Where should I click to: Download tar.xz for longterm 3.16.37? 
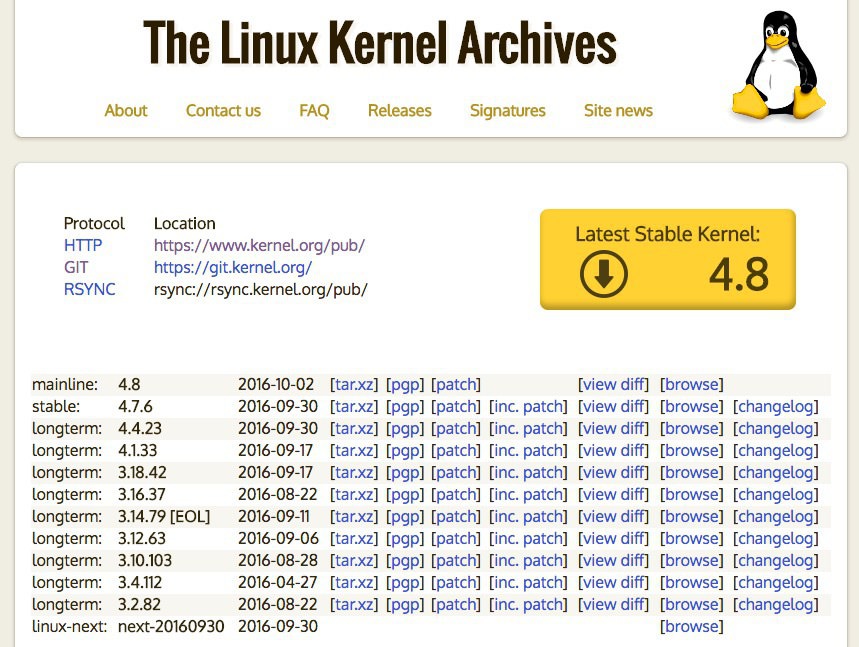tap(354, 495)
